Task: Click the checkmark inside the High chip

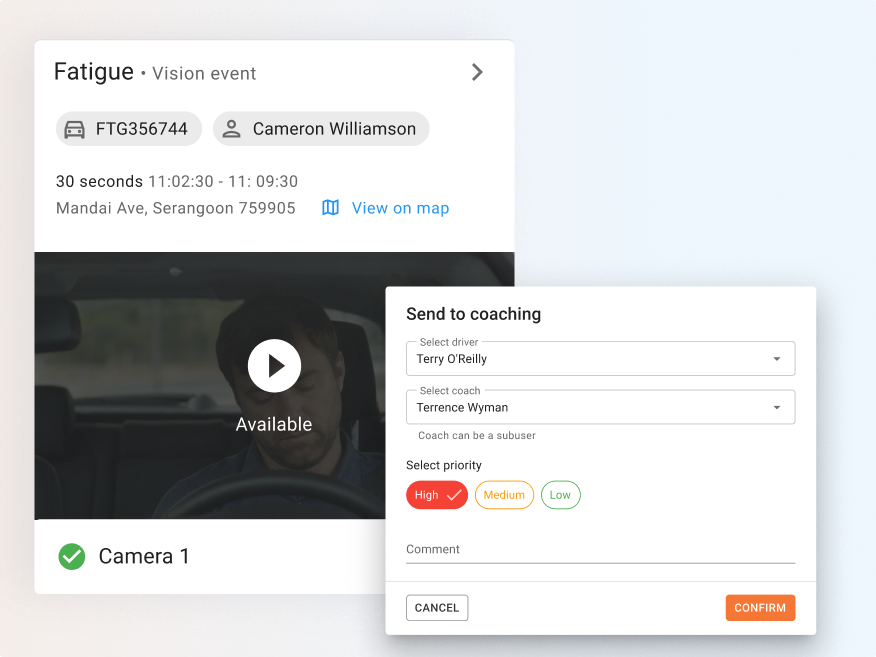Action: (x=454, y=495)
